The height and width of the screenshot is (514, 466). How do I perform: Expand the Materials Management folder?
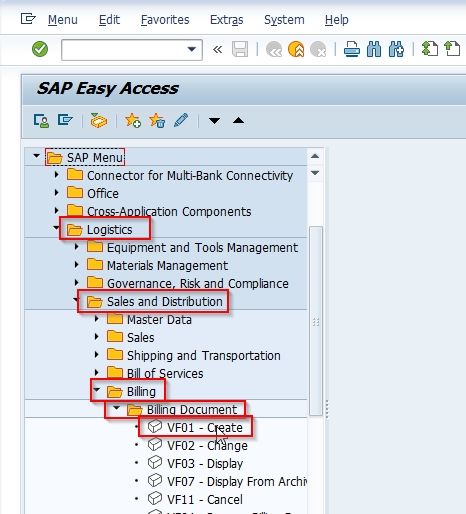(76, 265)
